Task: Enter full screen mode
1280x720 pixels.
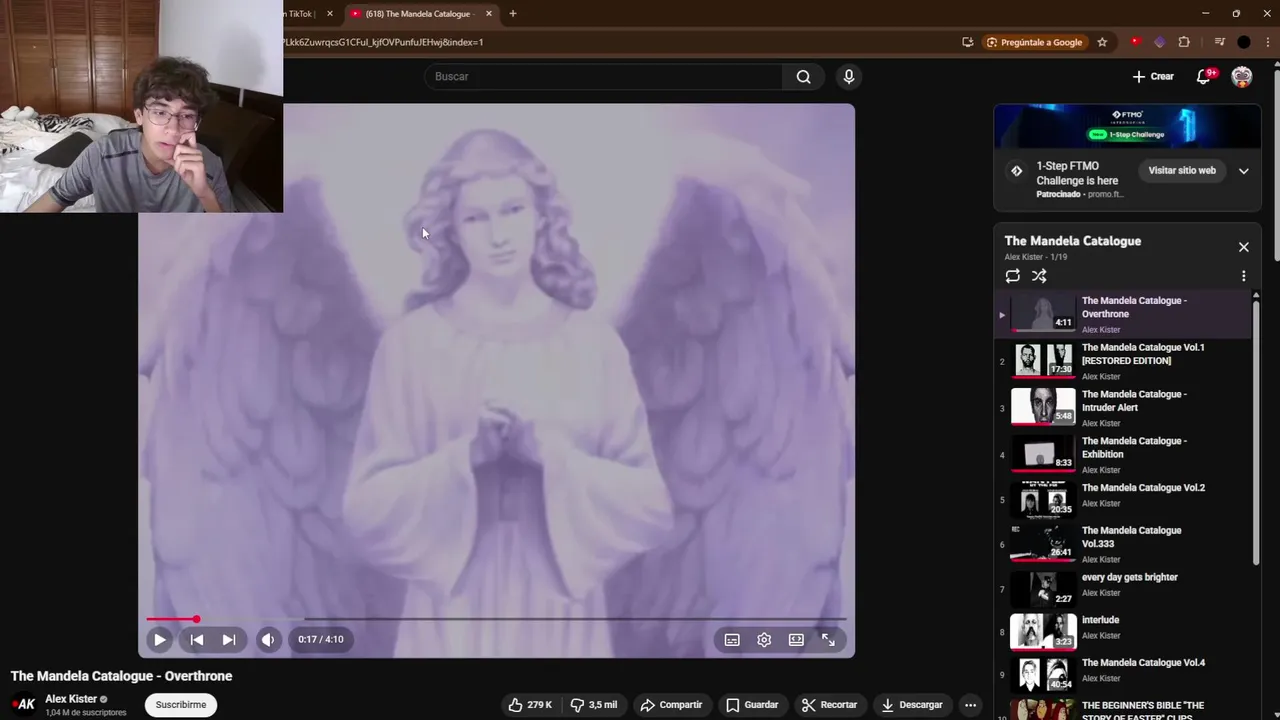Action: point(828,640)
